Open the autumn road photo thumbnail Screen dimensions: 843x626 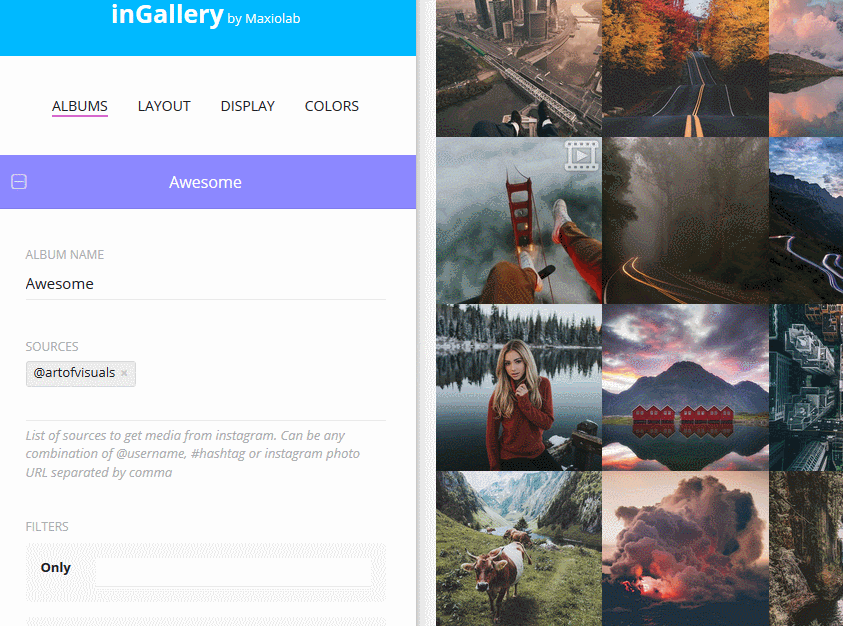(685, 68)
